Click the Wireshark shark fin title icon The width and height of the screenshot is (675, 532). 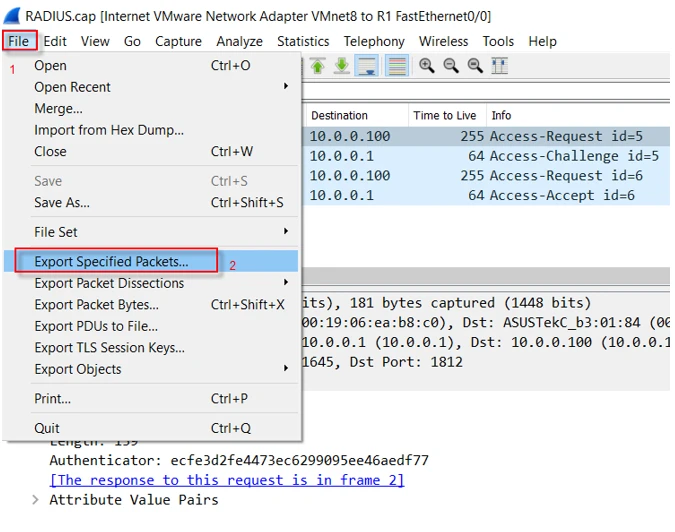12,16
